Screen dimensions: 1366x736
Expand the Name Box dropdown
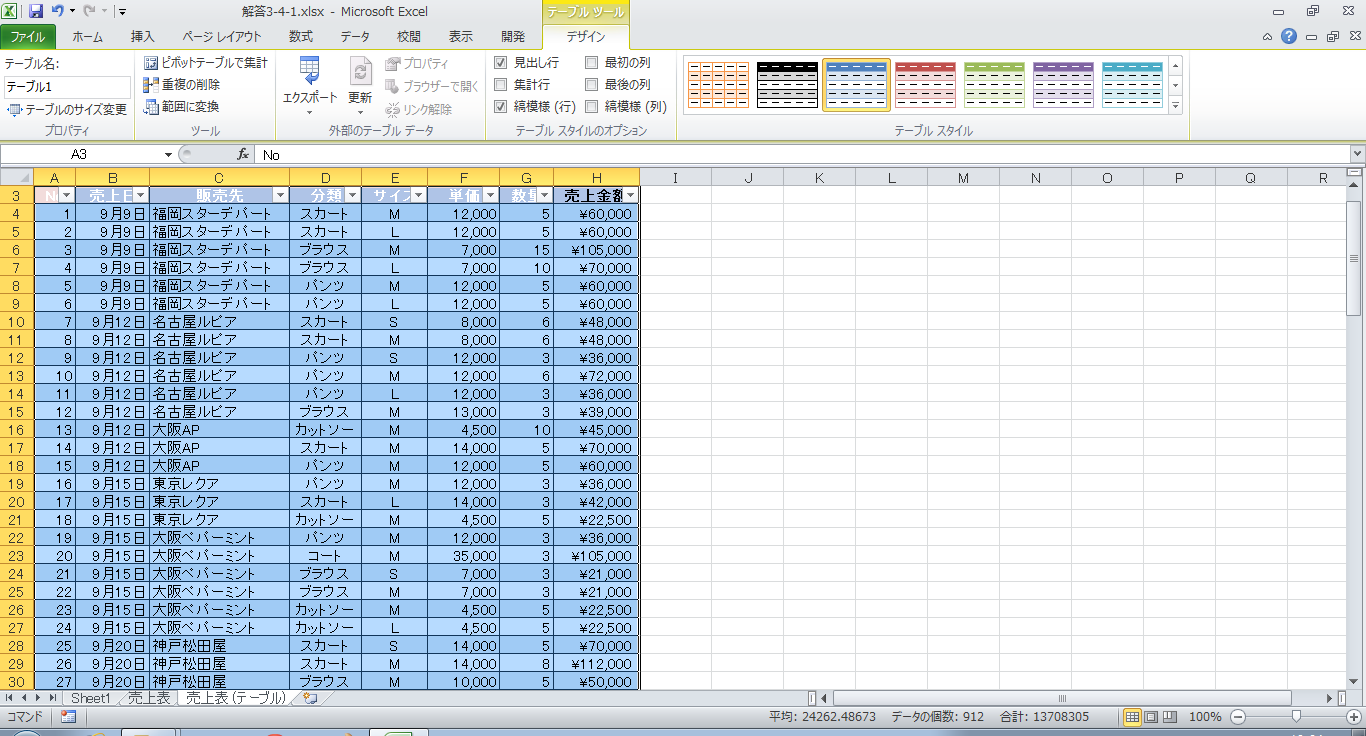point(168,155)
